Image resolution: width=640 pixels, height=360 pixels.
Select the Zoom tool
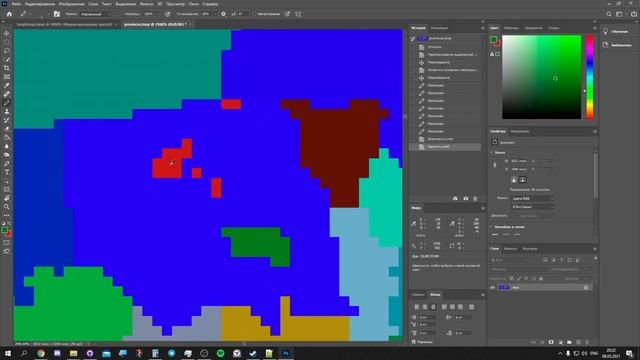point(7,207)
